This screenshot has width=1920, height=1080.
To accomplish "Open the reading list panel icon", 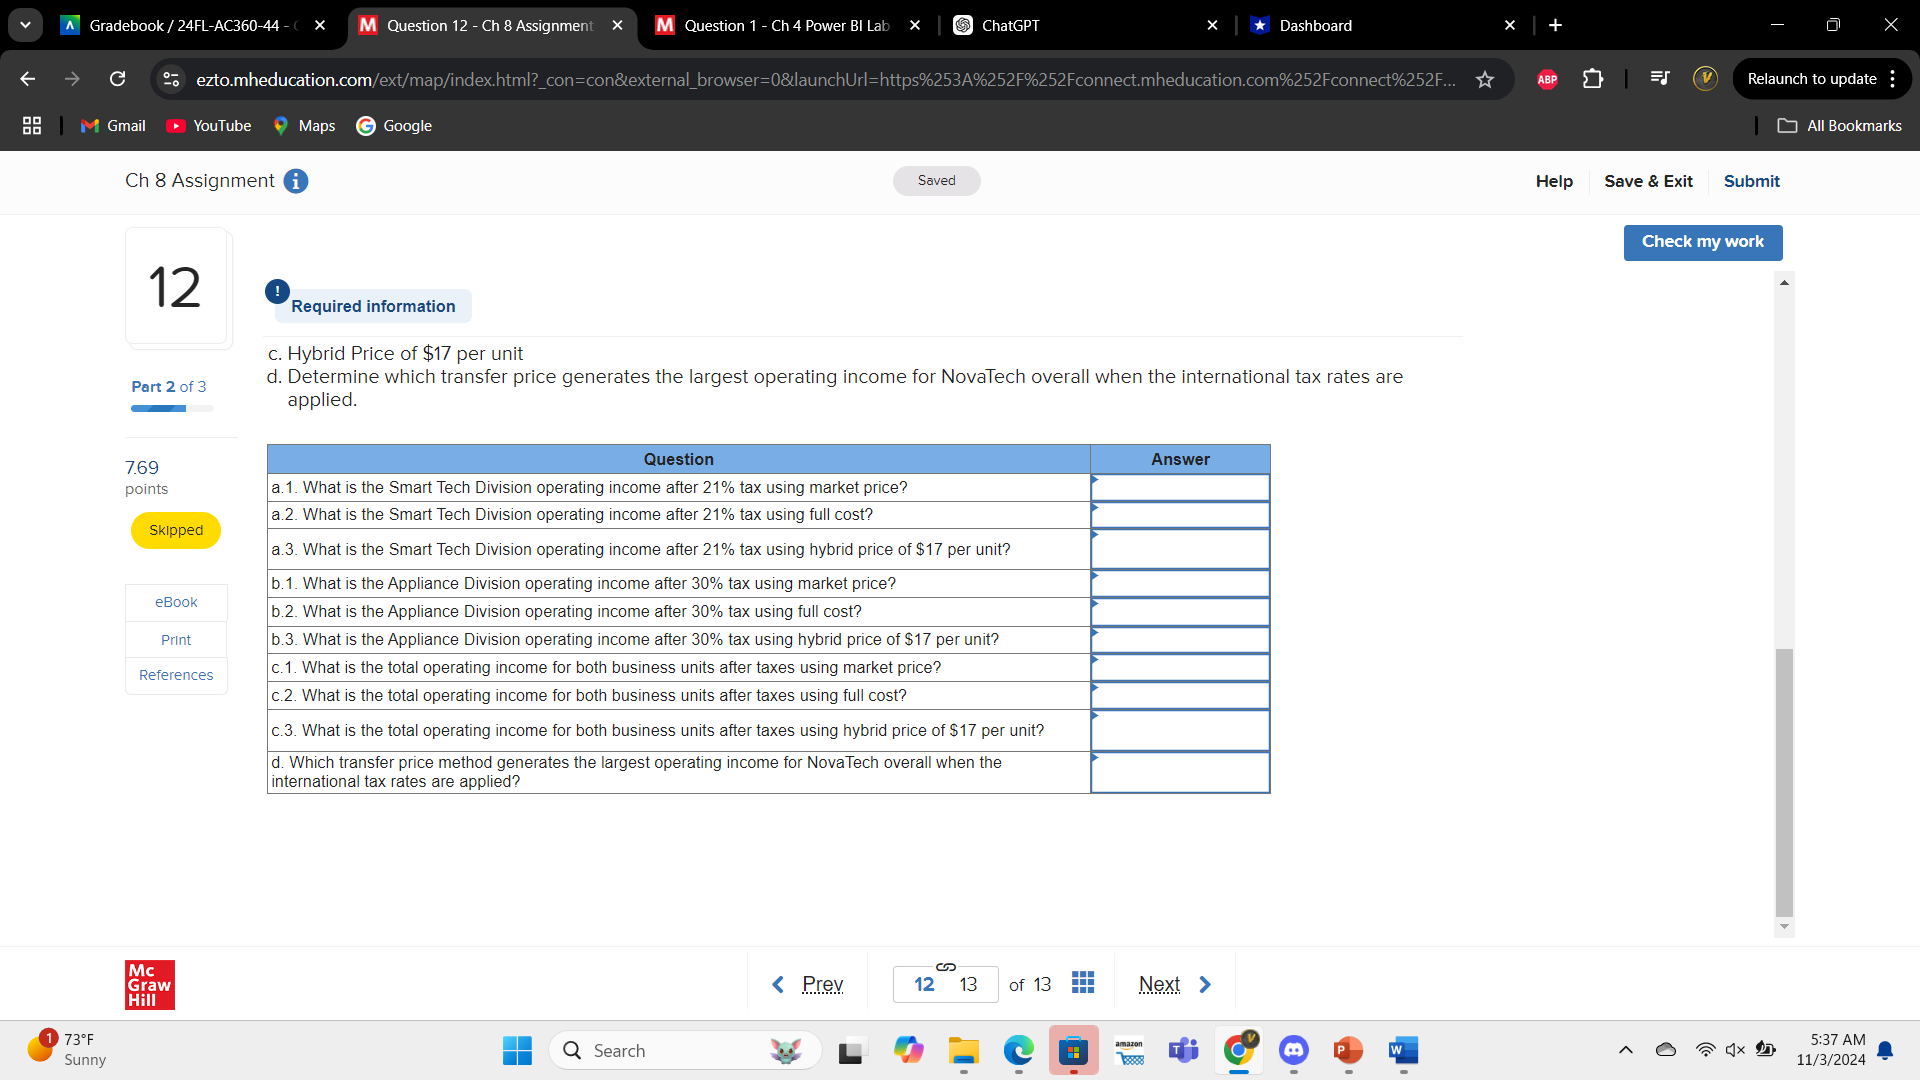I will coord(1660,78).
